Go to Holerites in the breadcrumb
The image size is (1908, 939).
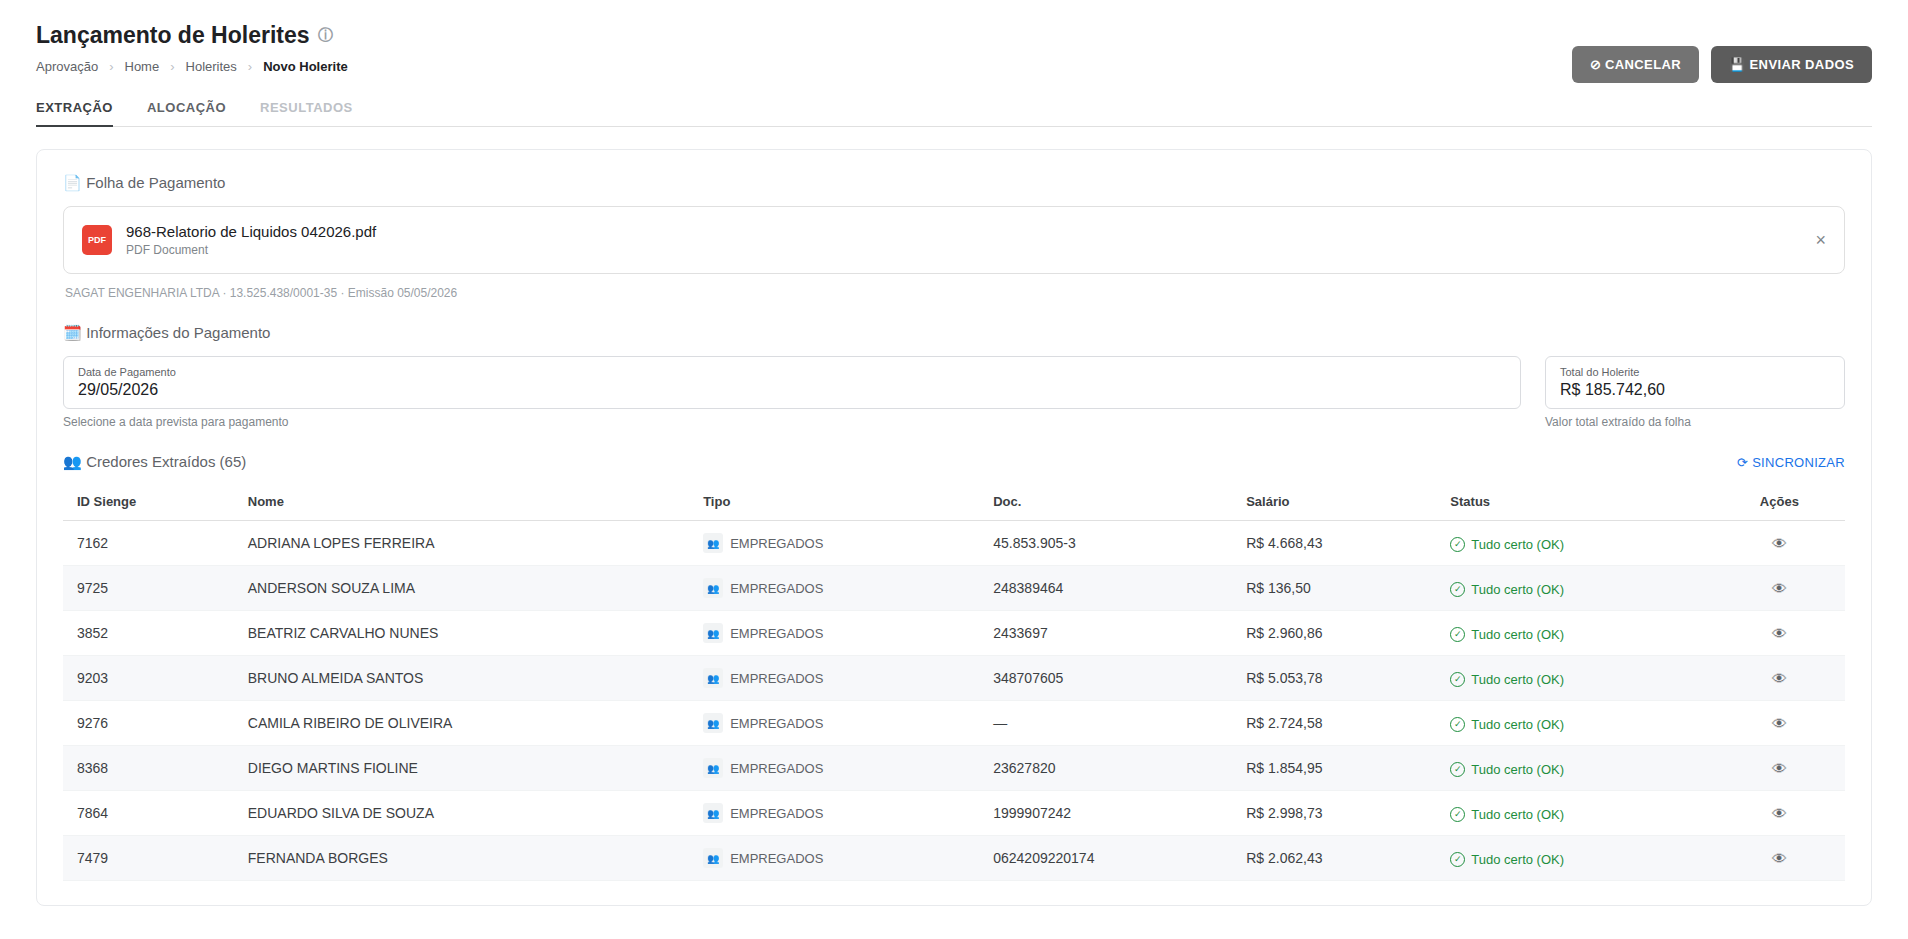pos(211,67)
